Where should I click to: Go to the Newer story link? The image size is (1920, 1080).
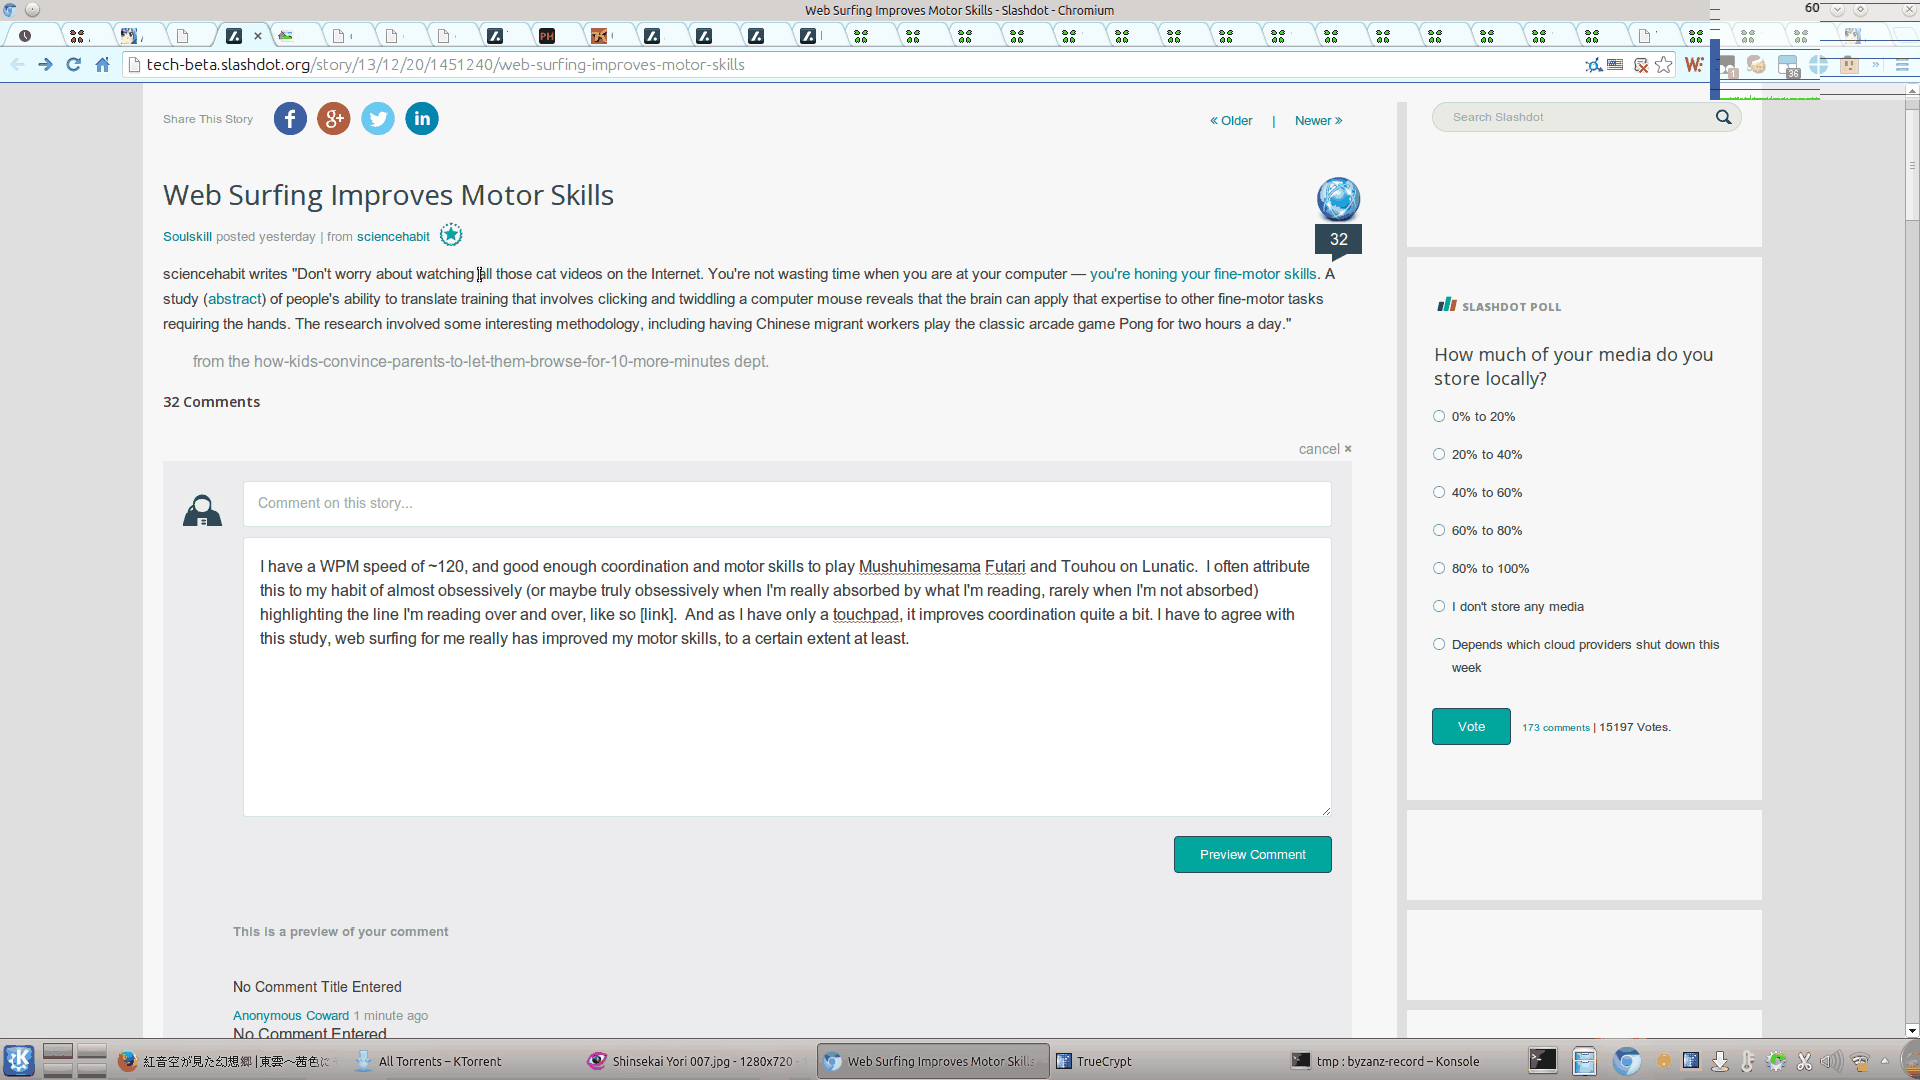1319,121
